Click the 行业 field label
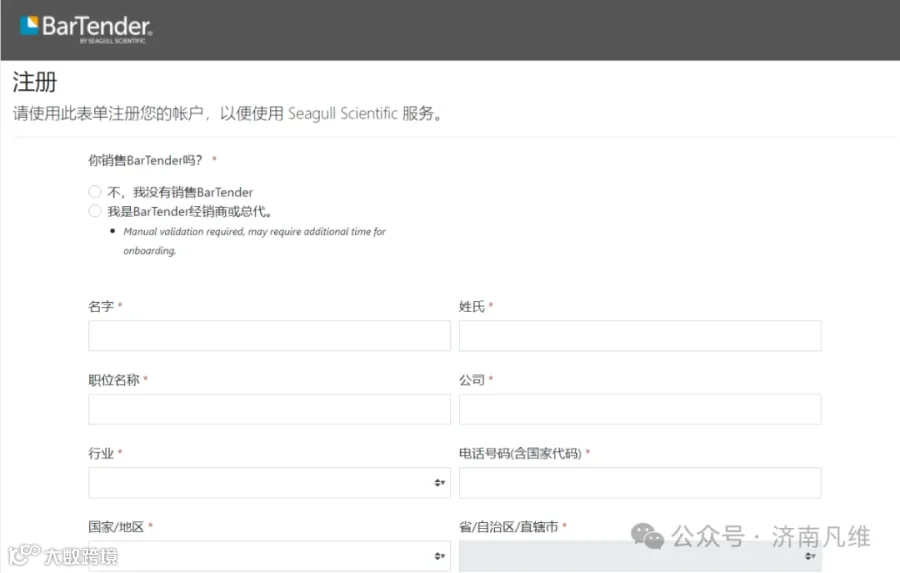 pos(101,454)
